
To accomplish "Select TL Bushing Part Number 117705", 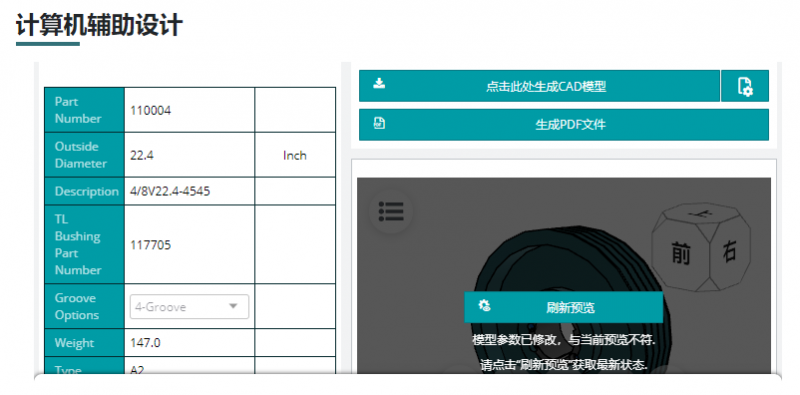I will (x=151, y=245).
